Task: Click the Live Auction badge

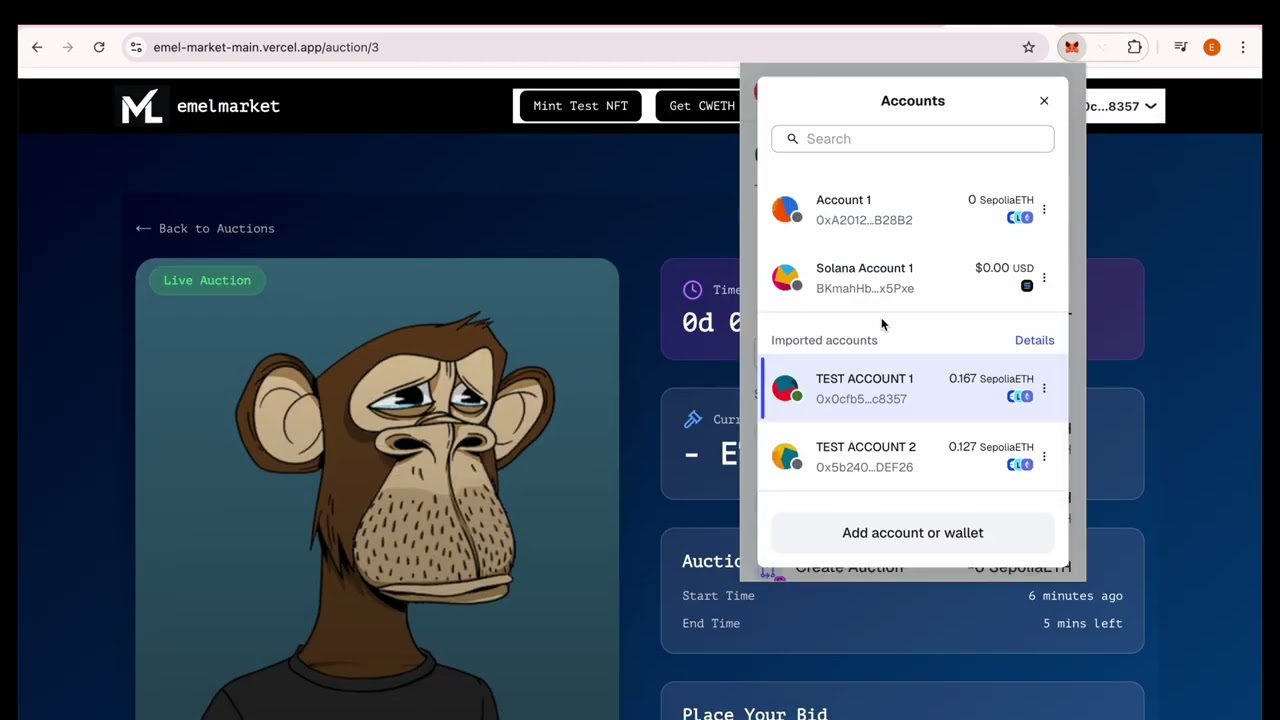Action: tap(207, 280)
